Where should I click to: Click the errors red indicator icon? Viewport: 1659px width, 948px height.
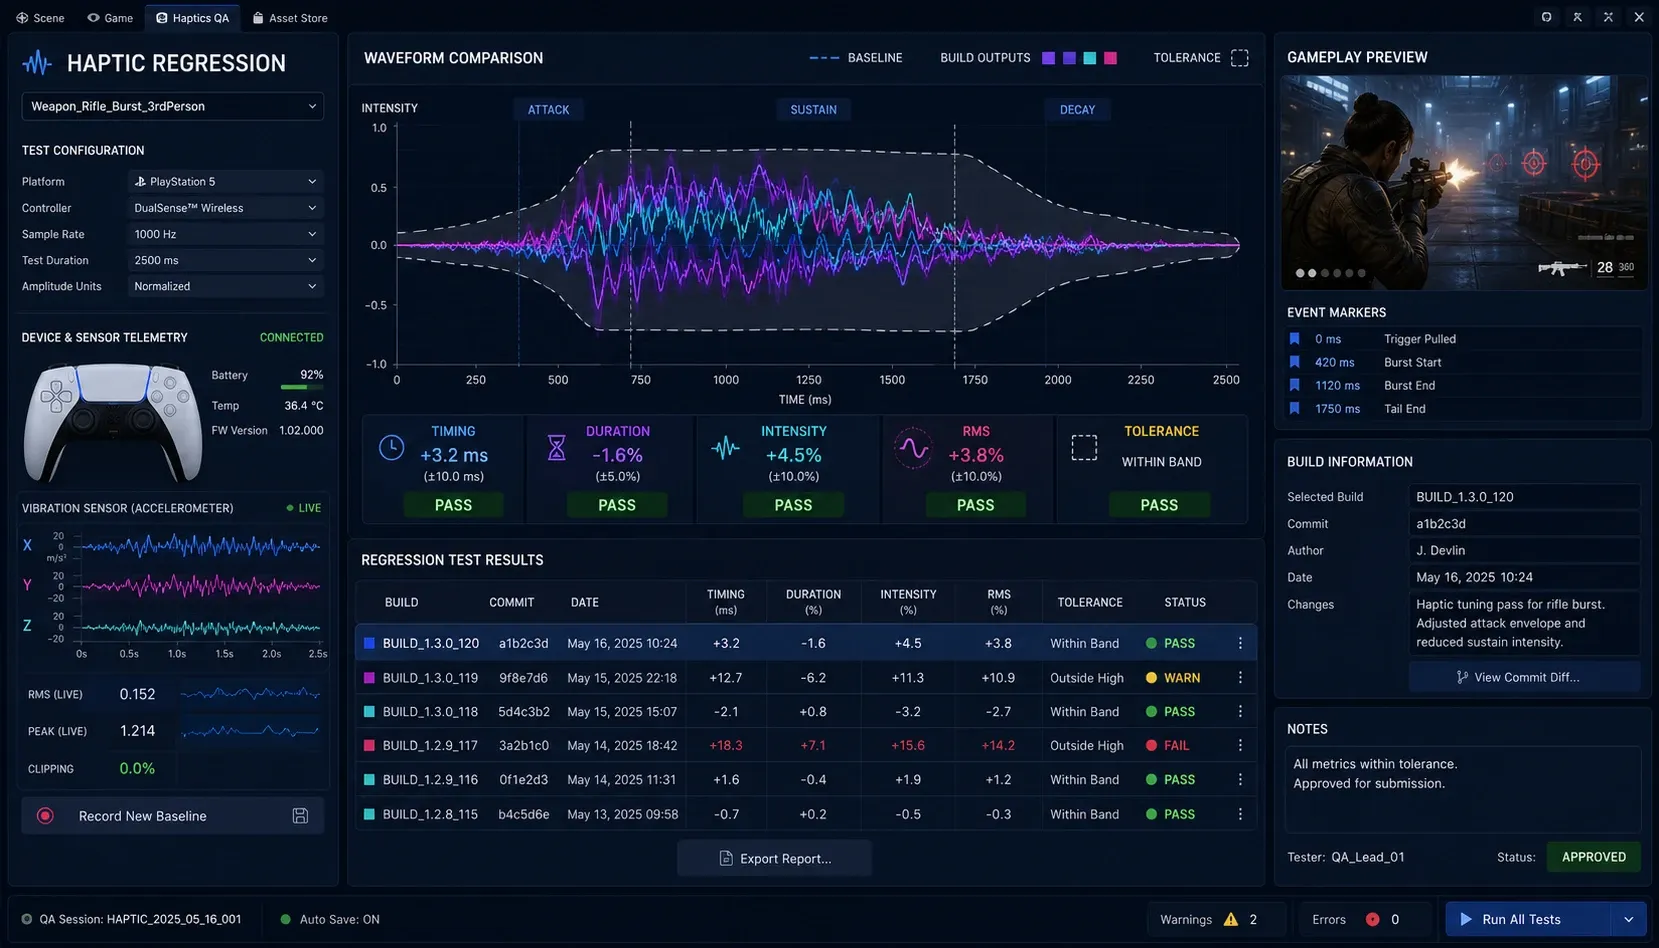pyautogui.click(x=1372, y=919)
